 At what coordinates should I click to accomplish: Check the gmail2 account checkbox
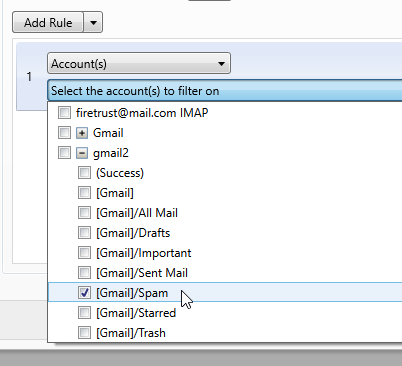(64, 153)
